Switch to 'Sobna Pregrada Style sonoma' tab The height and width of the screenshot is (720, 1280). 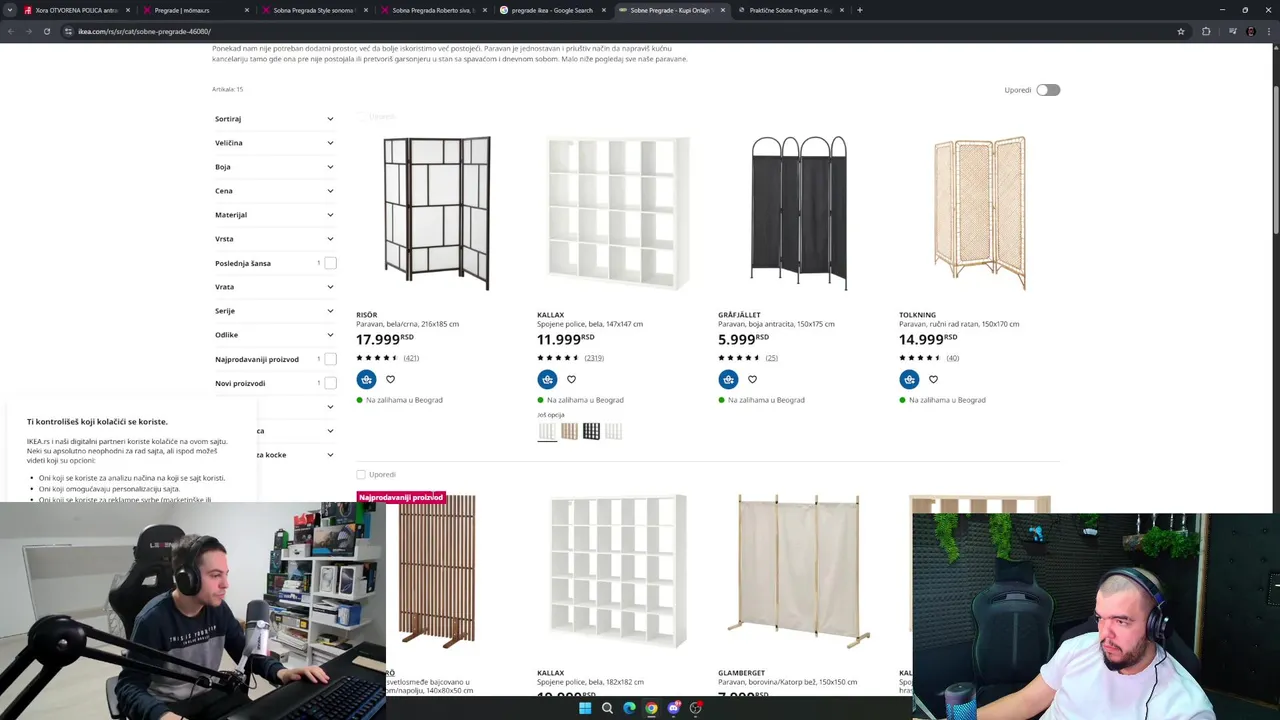pos(313,10)
